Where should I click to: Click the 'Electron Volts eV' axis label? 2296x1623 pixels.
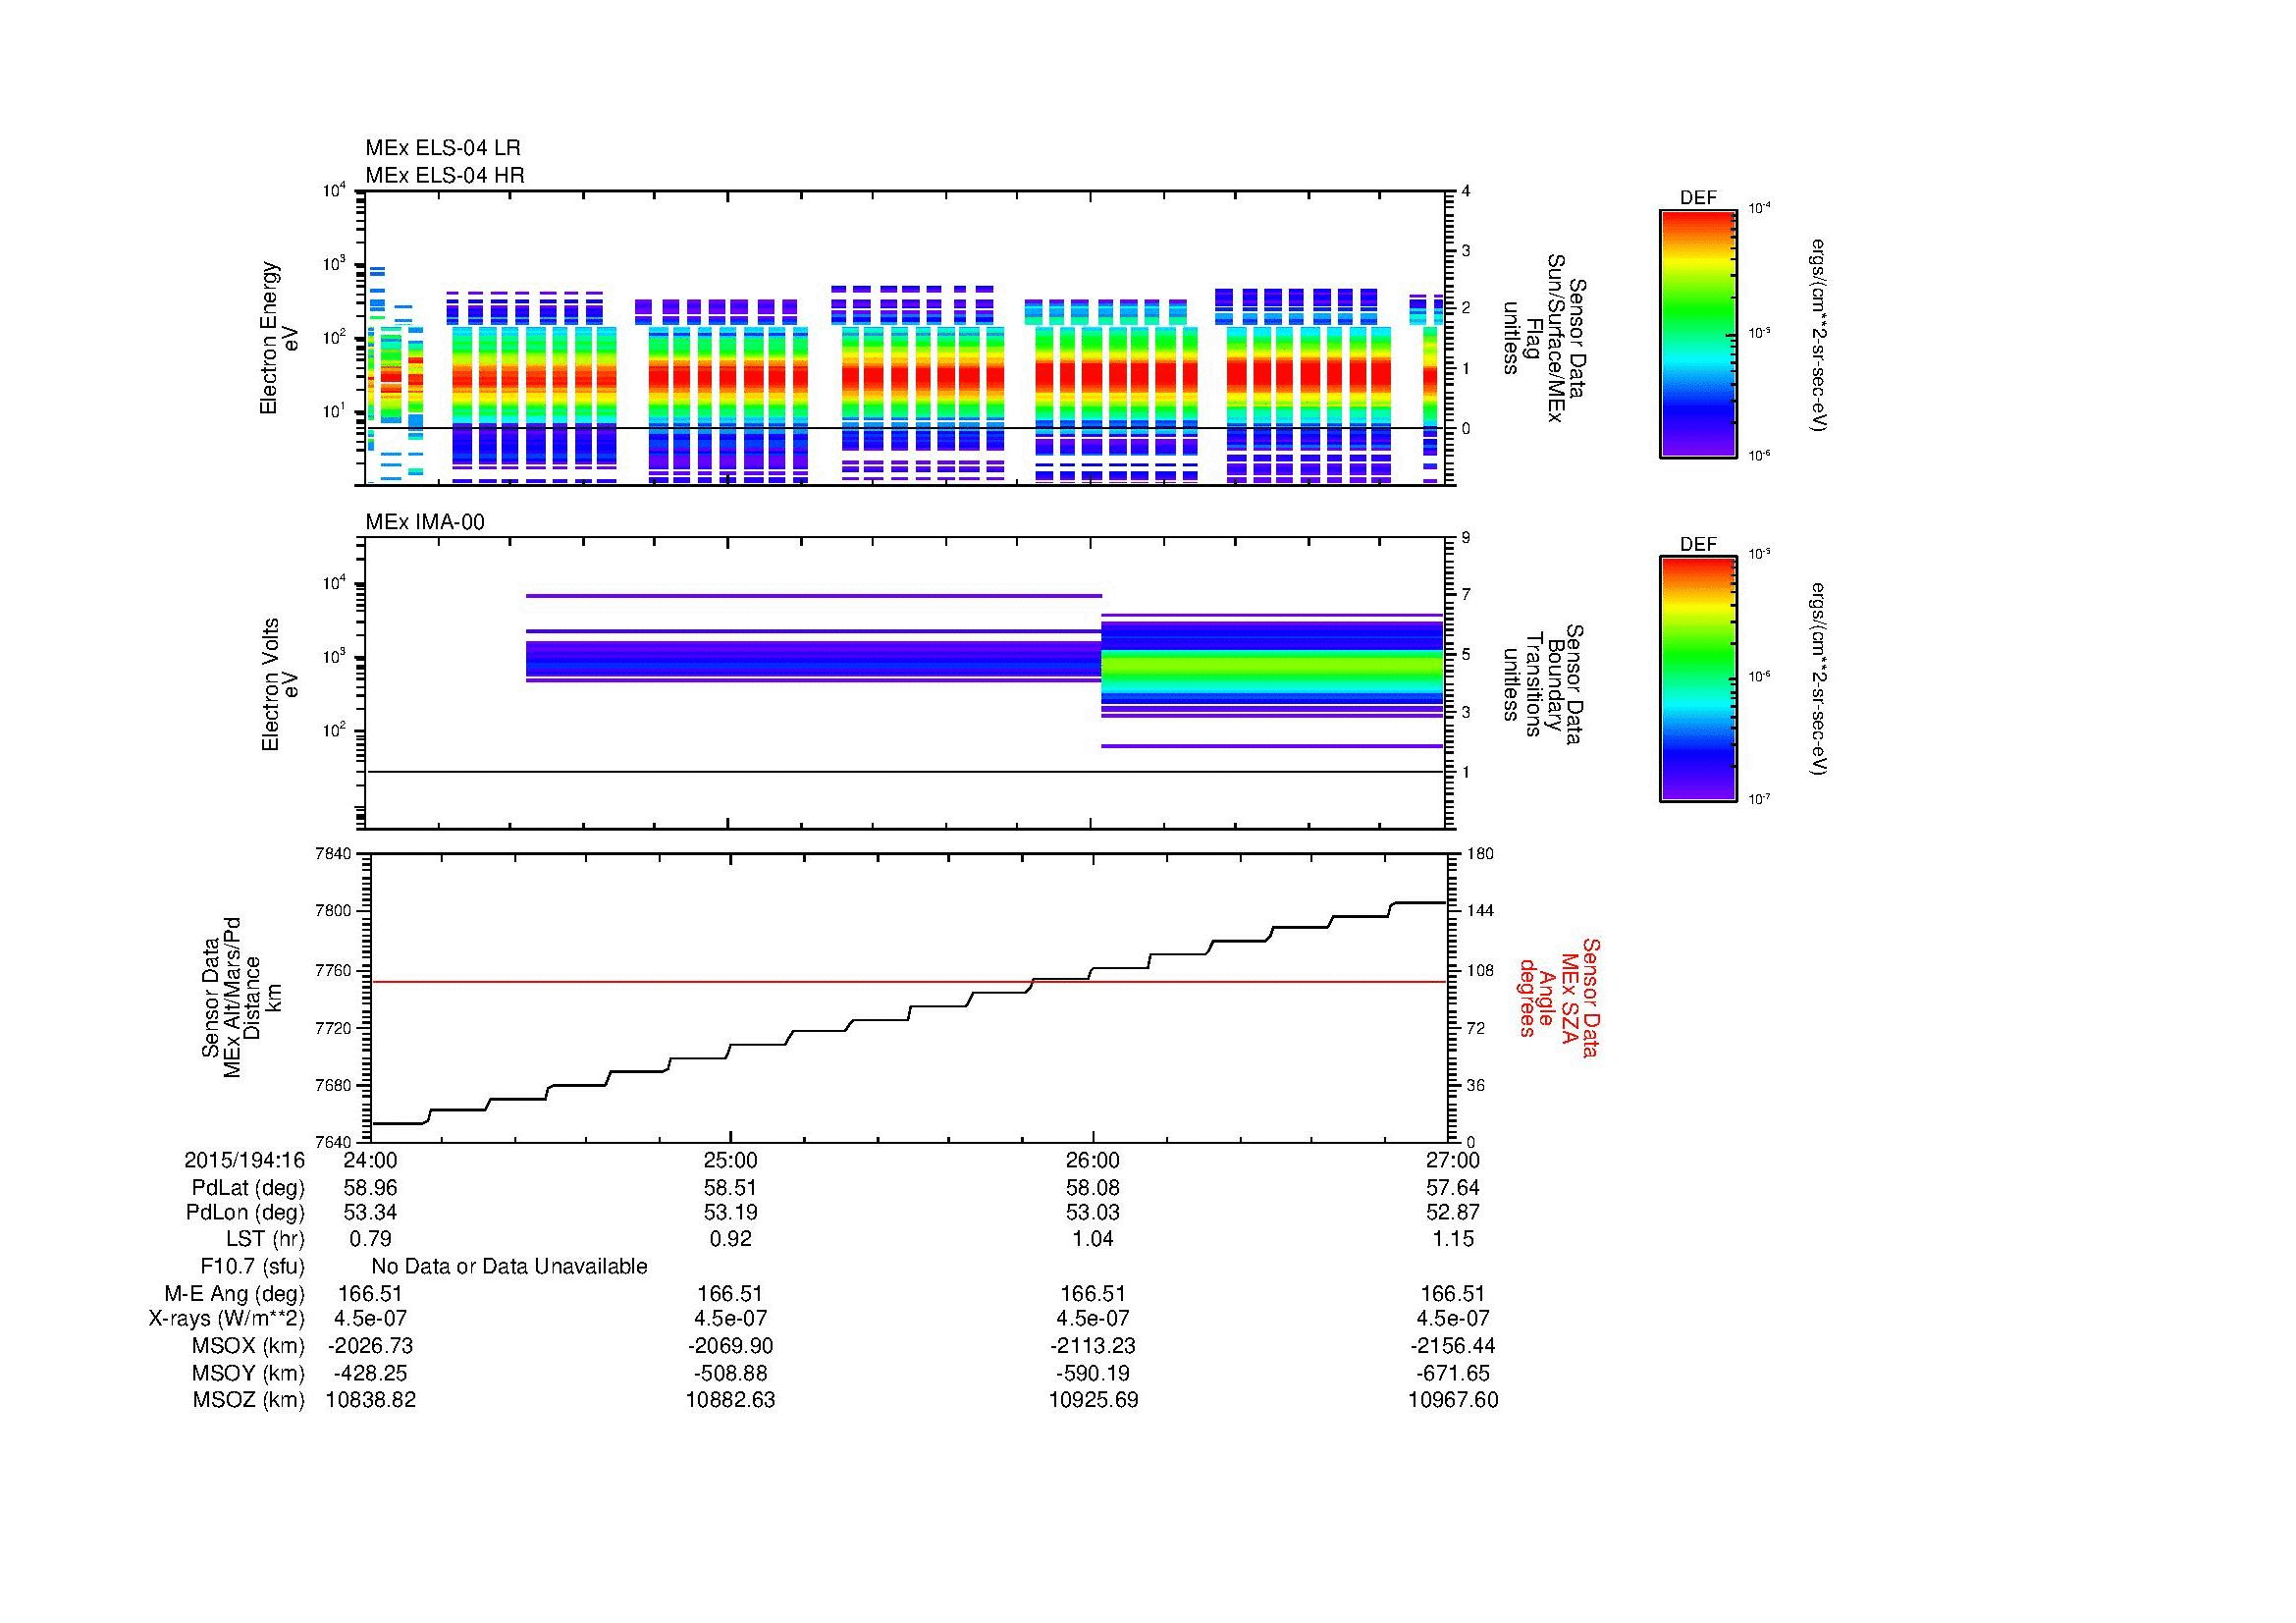pos(279,685)
